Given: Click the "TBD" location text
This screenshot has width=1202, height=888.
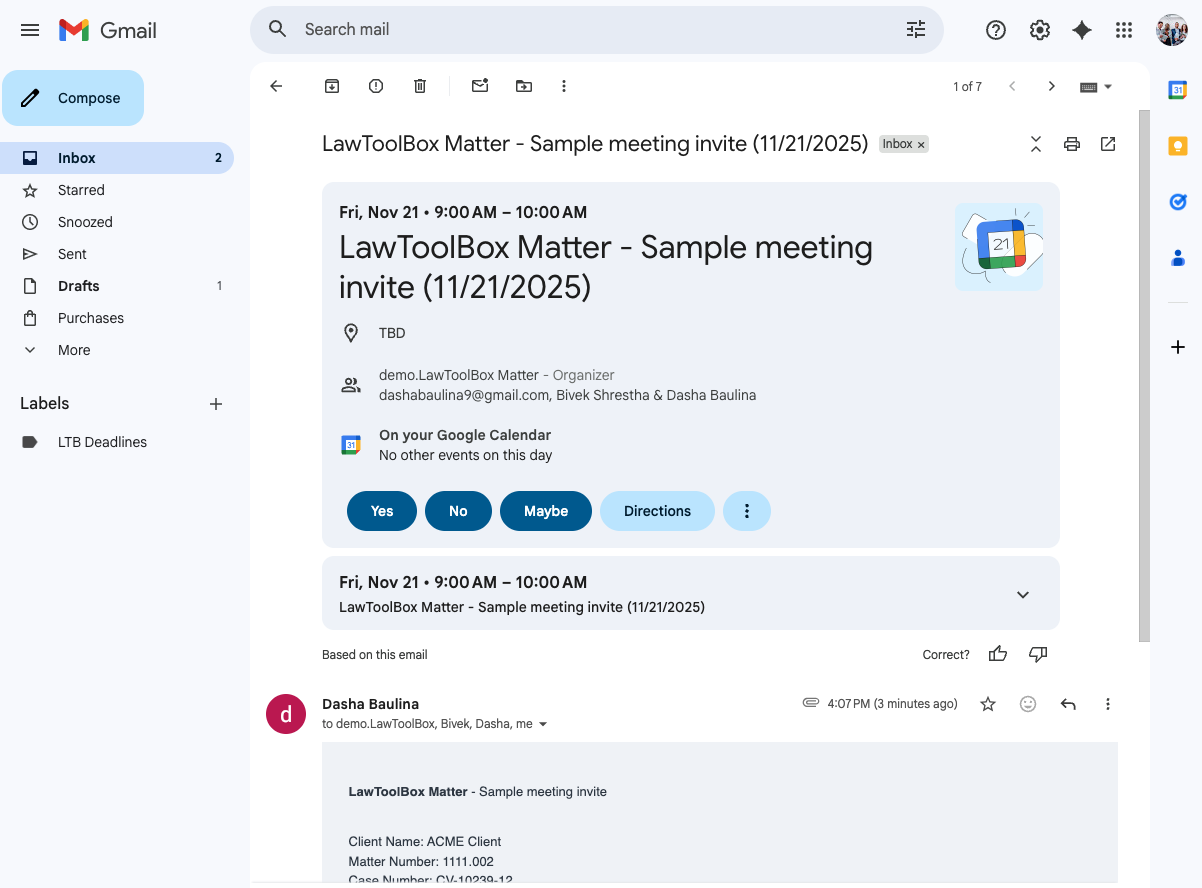Looking at the screenshot, I should coord(392,333).
